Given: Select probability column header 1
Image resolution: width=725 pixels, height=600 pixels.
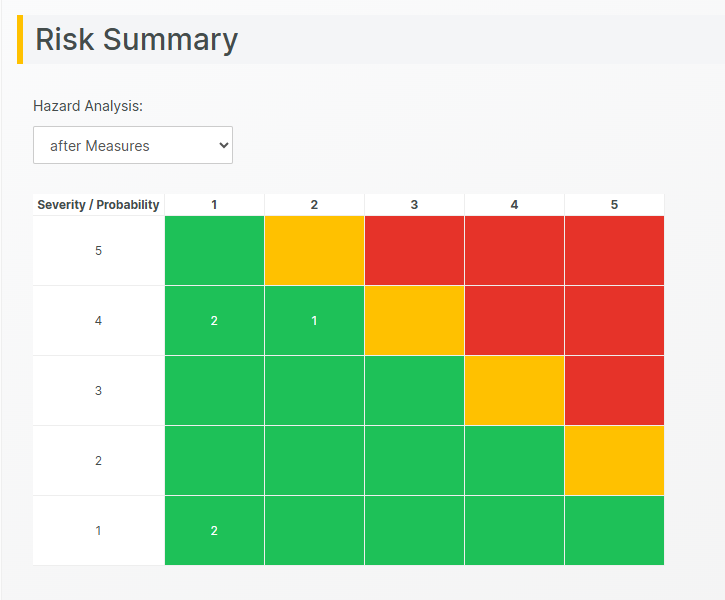Looking at the screenshot, I should click(214, 205).
